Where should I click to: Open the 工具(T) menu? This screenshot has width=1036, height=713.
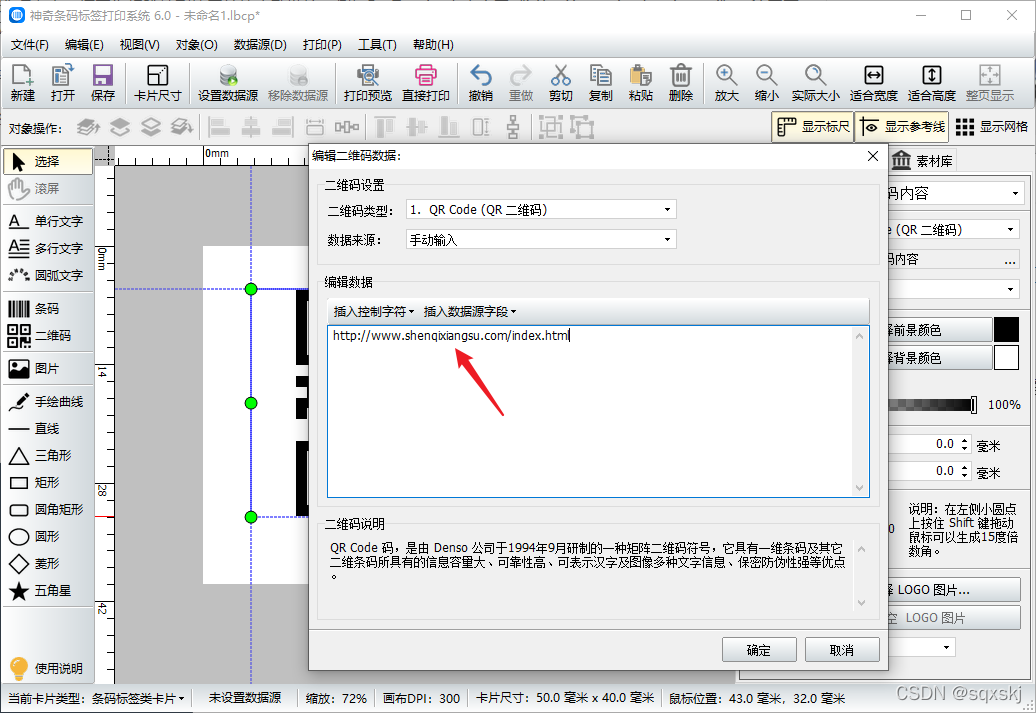[x=377, y=44]
